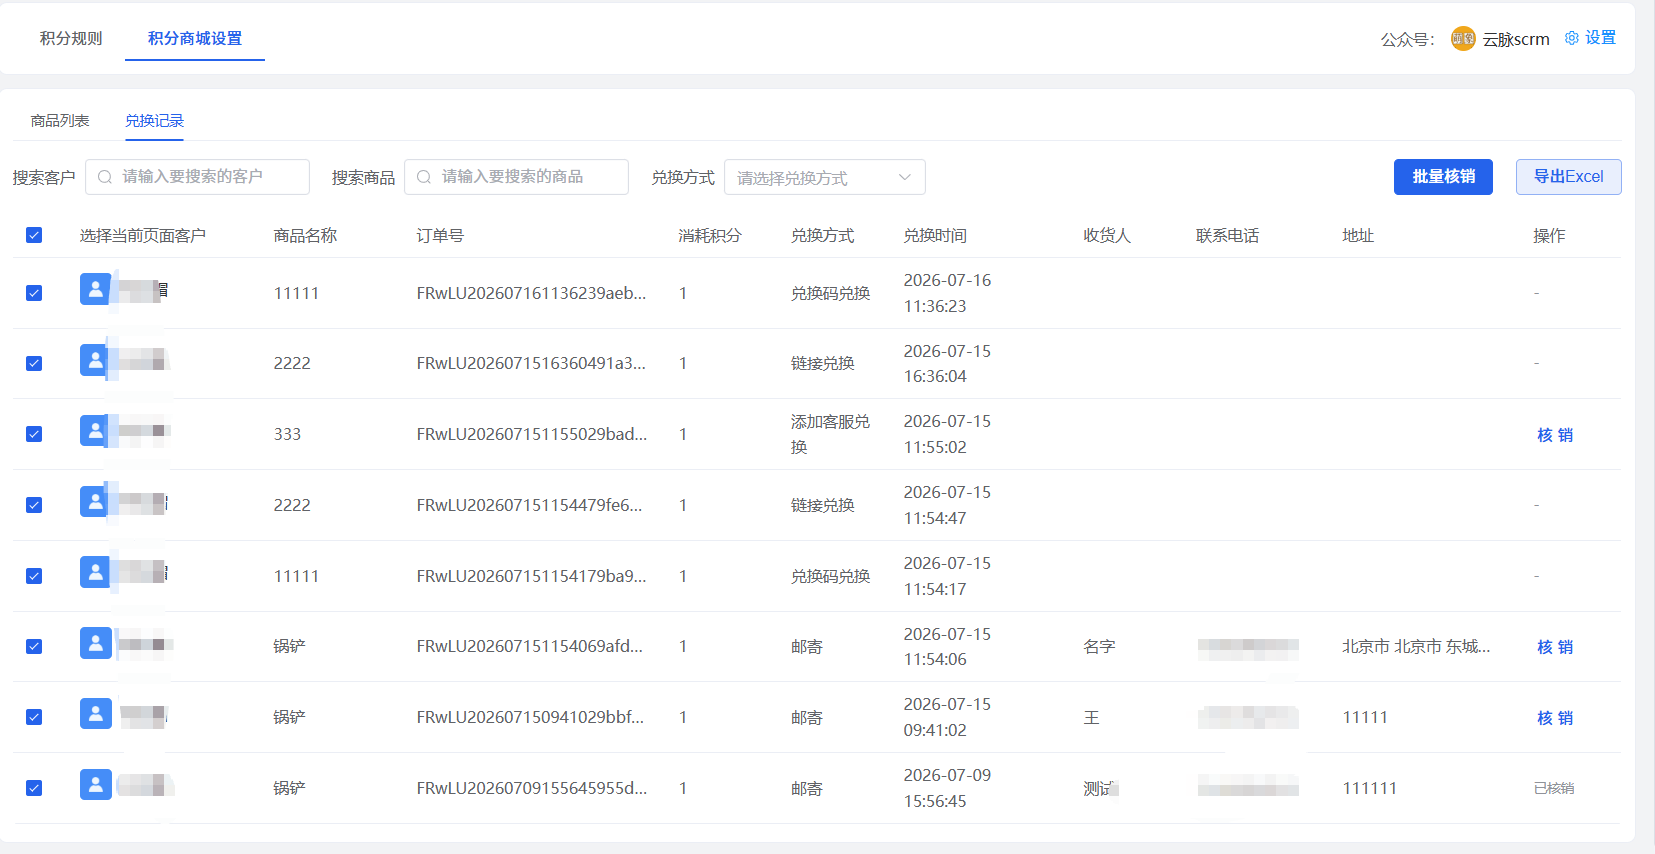Screen dimensions: 1655x854
Task: Click the 操作 column header
Action: [1549, 235]
